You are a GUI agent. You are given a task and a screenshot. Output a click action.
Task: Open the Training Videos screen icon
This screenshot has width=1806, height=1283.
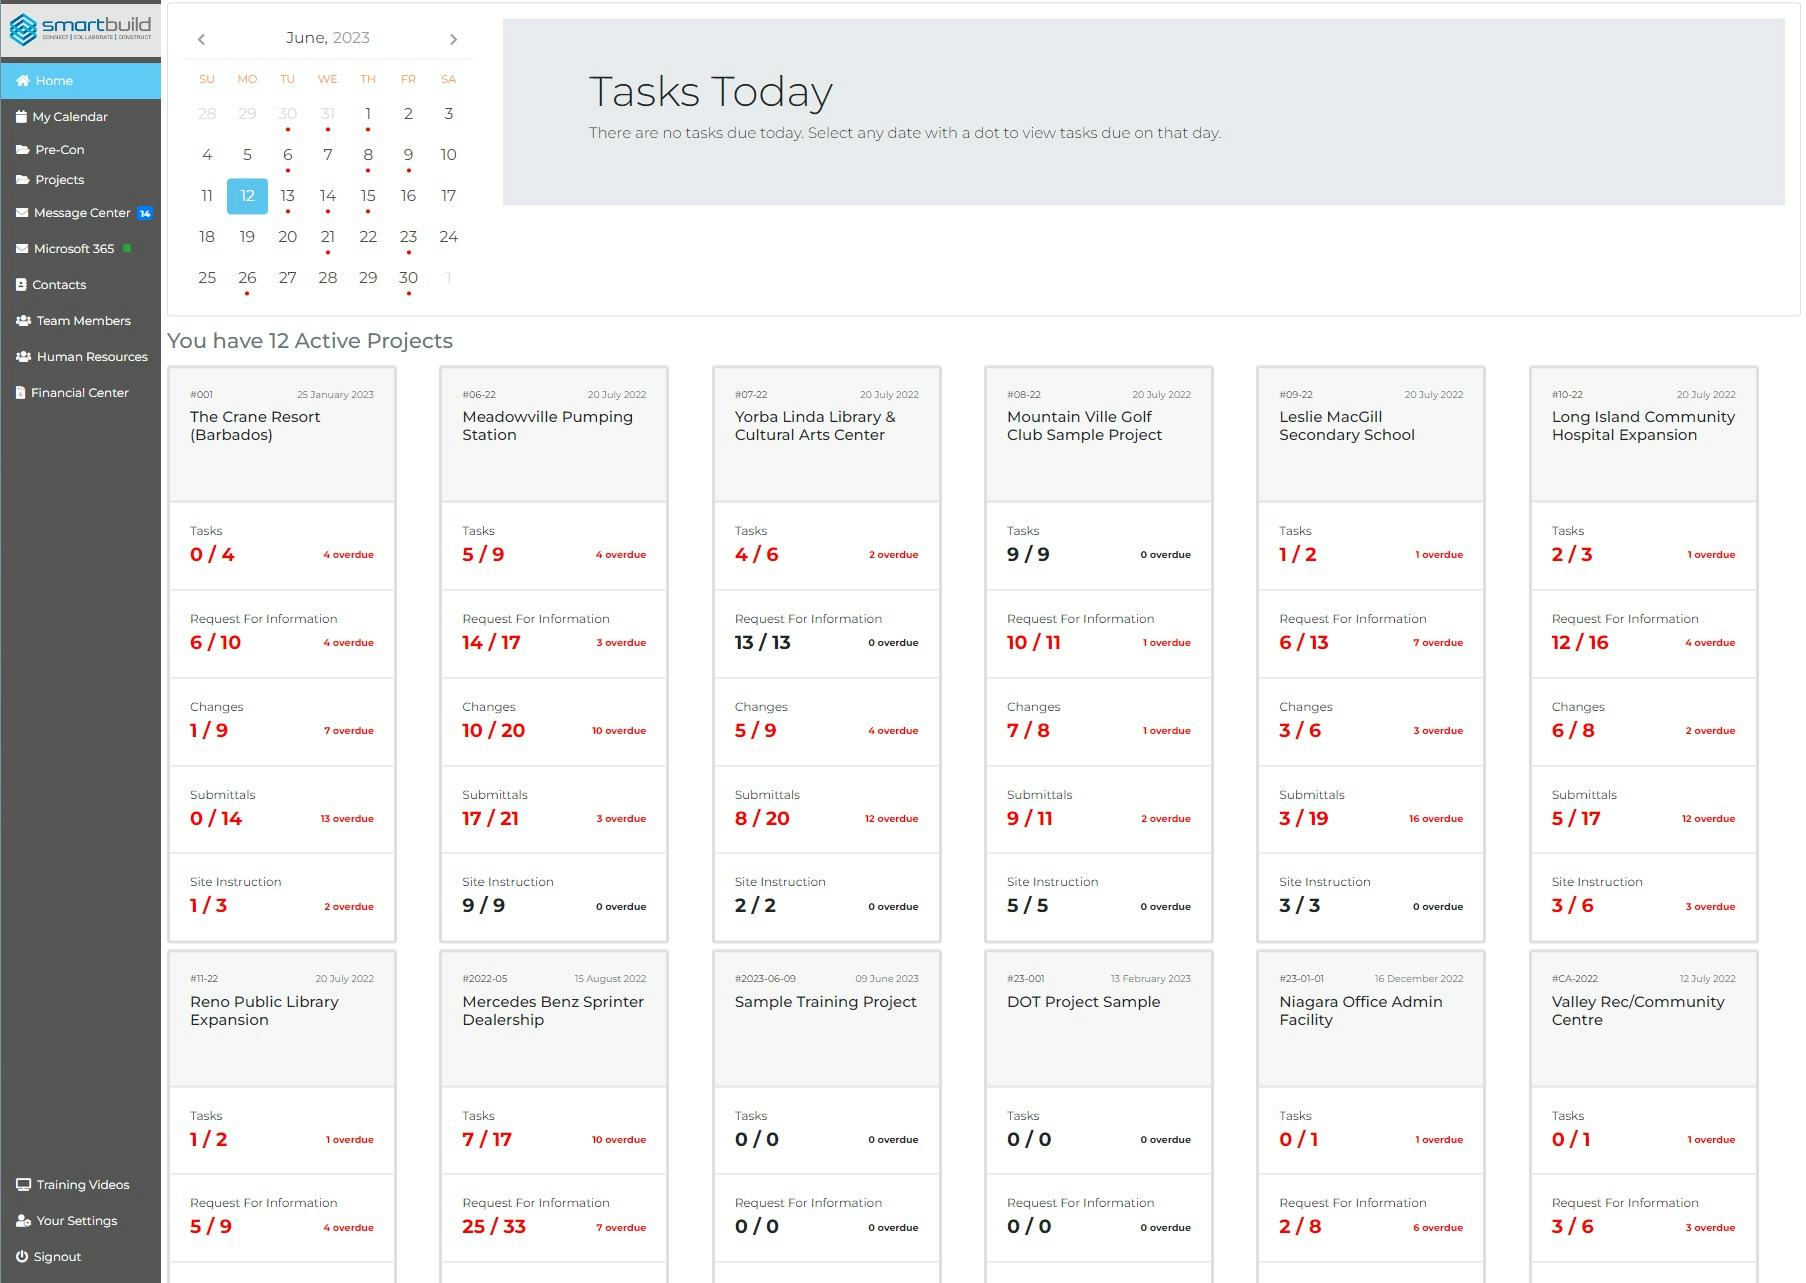[x=22, y=1184]
